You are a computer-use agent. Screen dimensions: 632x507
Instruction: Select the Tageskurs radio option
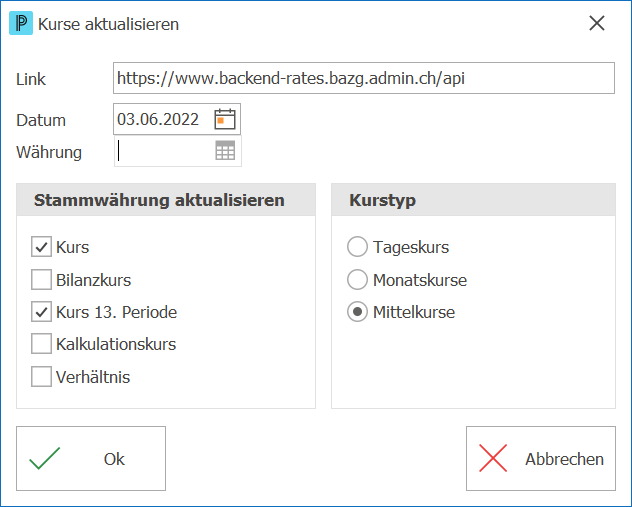(x=357, y=247)
